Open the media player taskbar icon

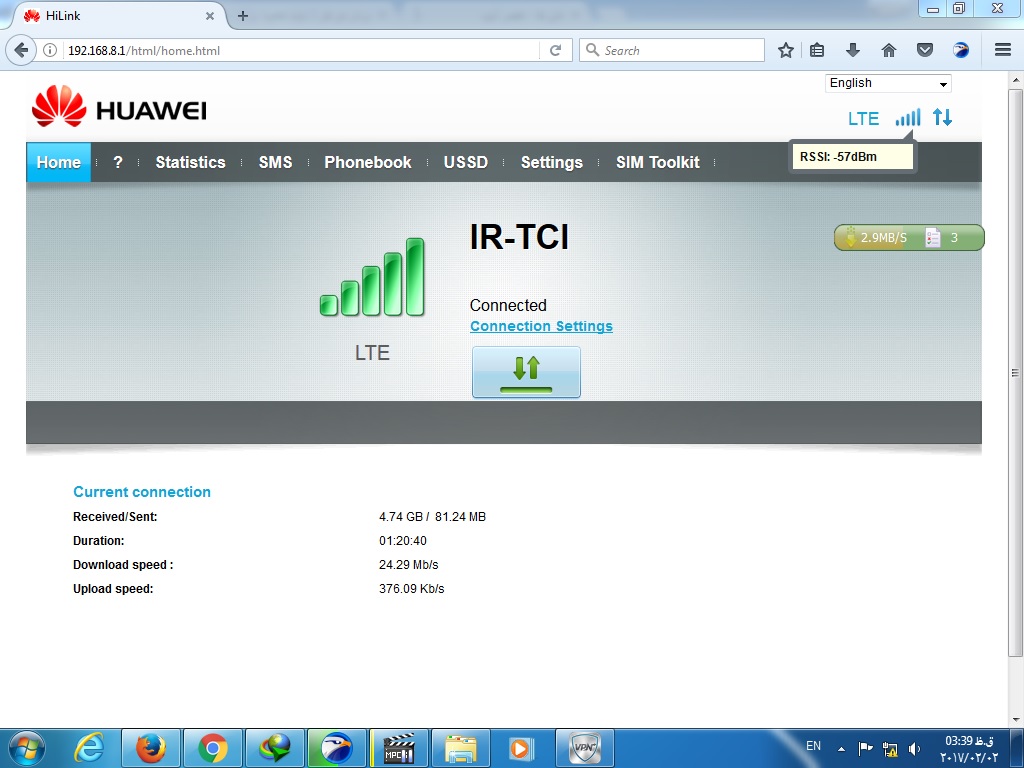pyautogui.click(x=521, y=748)
